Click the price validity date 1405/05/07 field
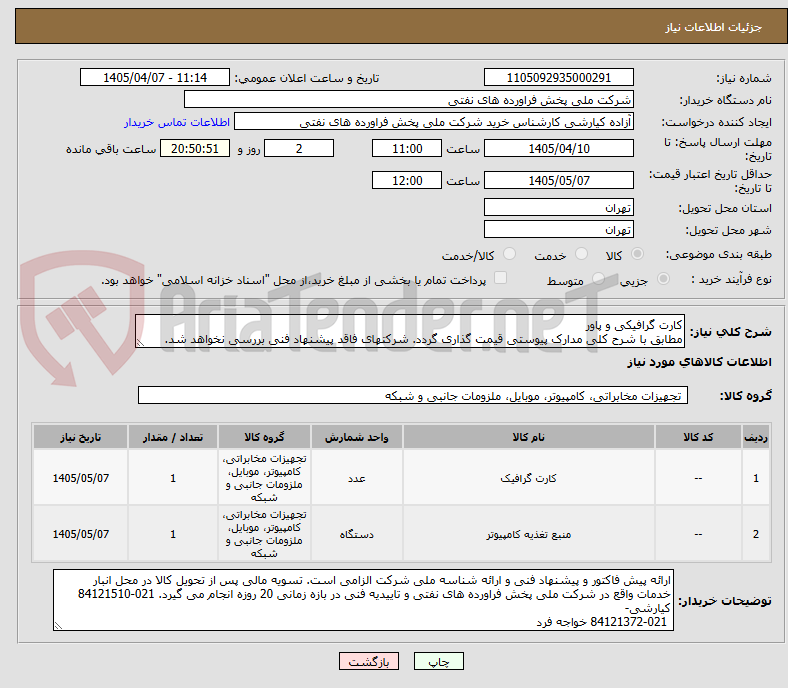 558,180
